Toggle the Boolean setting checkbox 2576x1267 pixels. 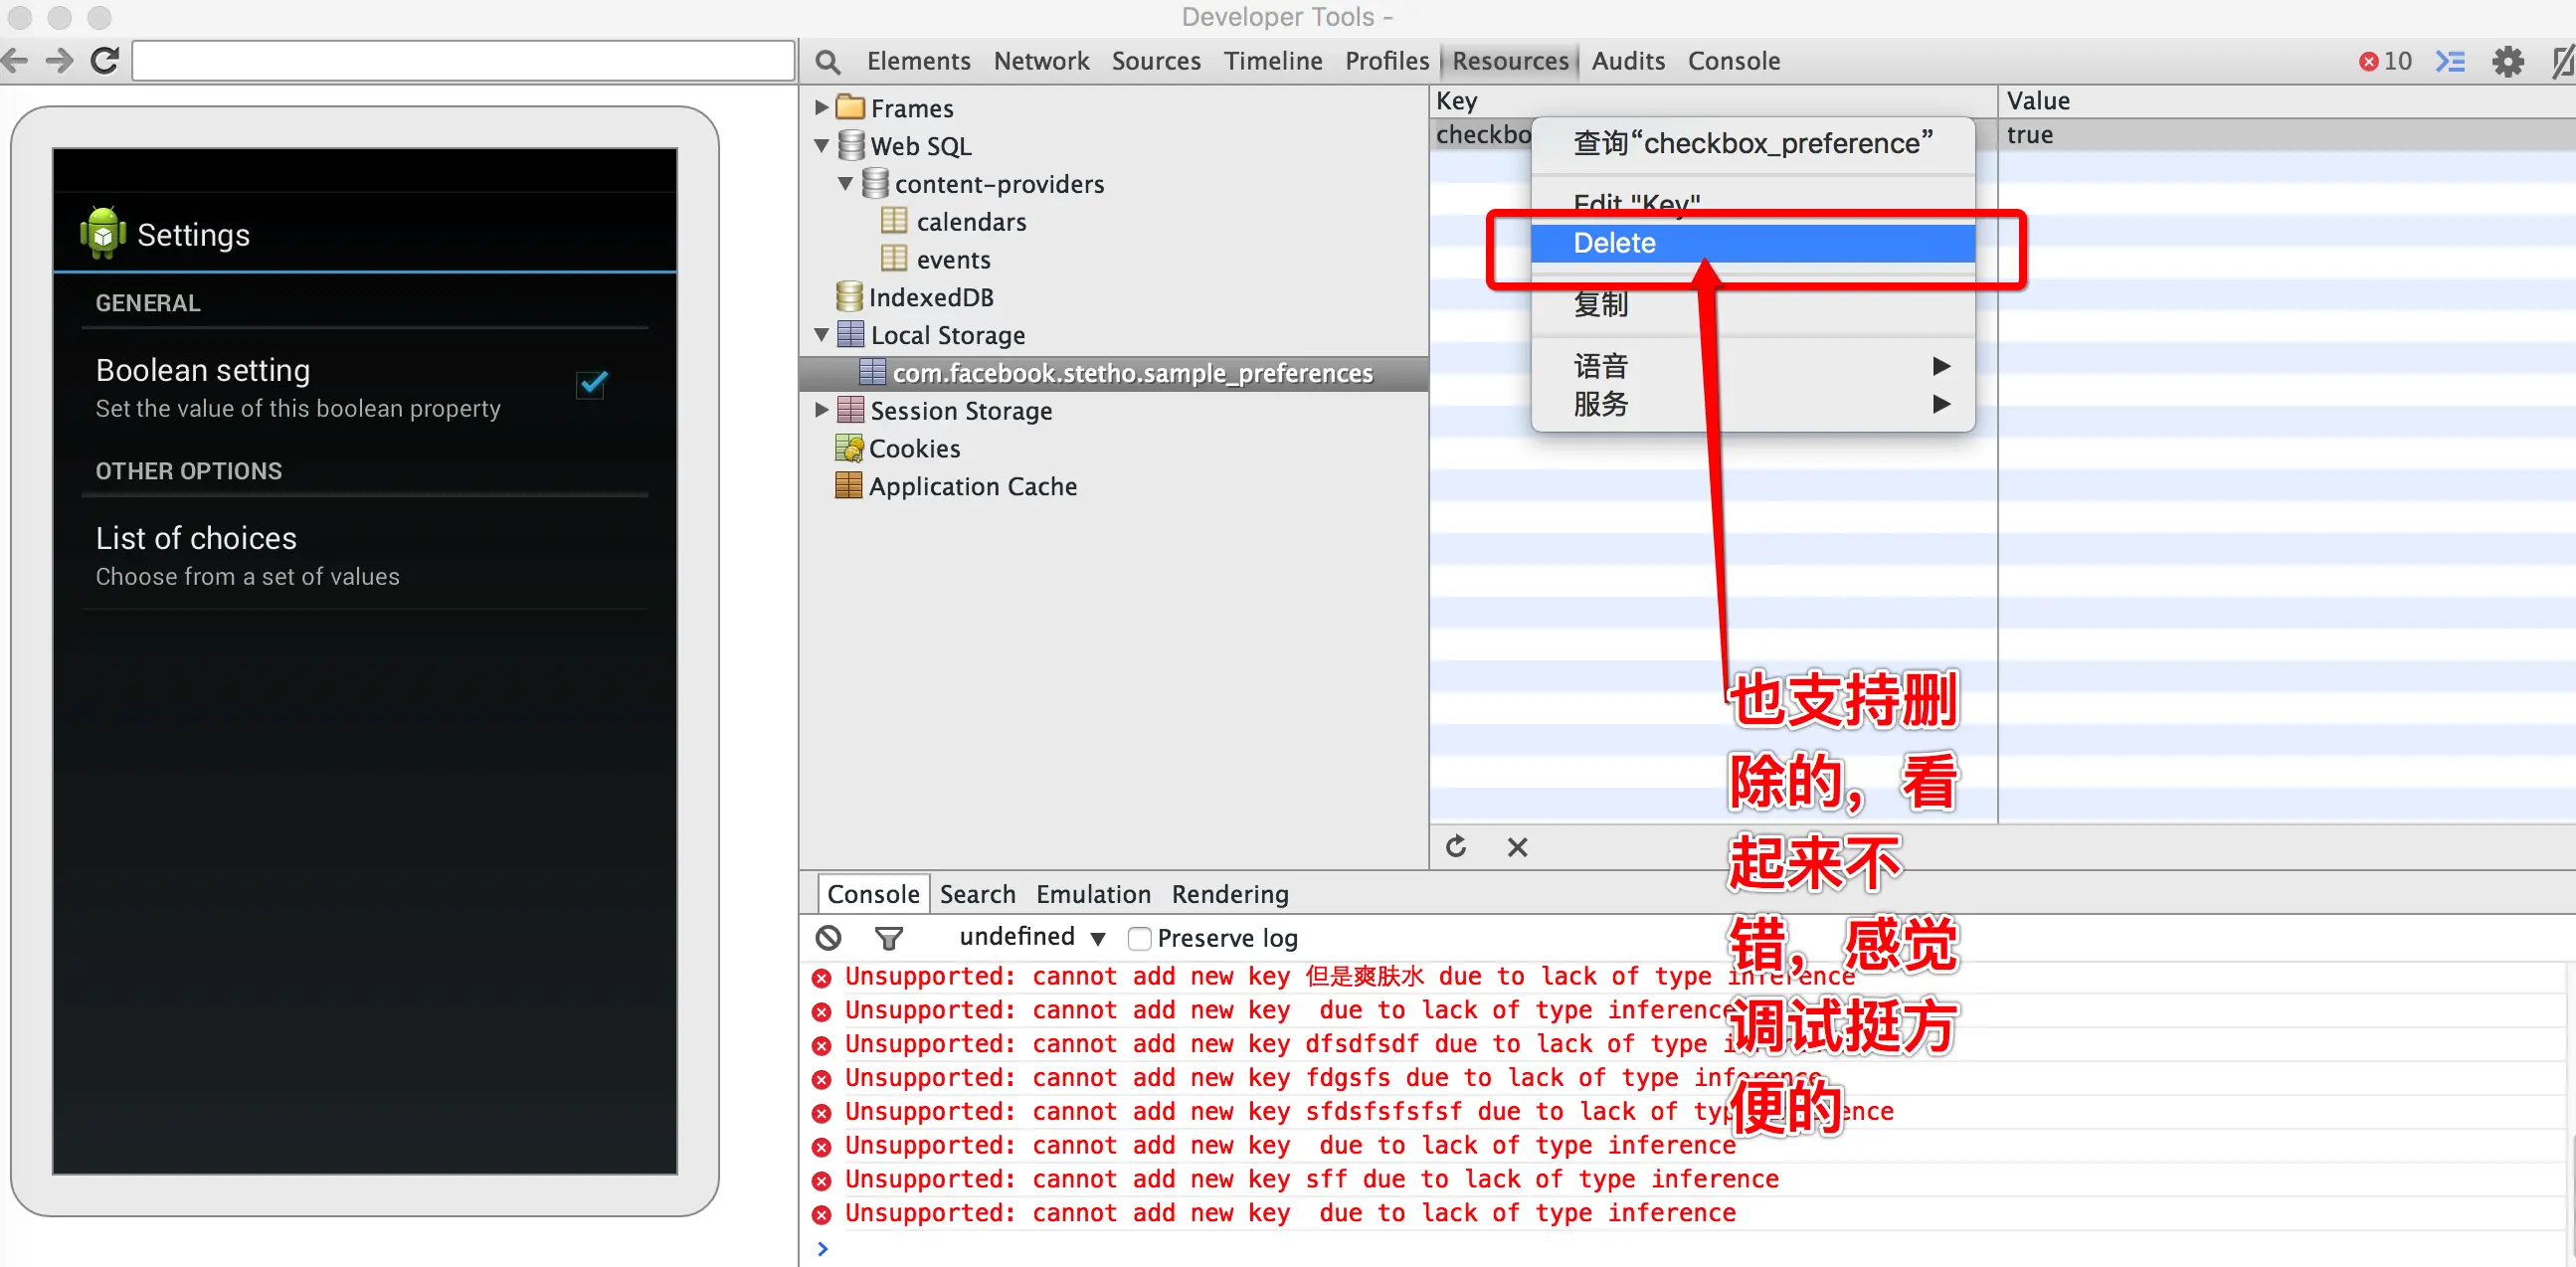592,385
